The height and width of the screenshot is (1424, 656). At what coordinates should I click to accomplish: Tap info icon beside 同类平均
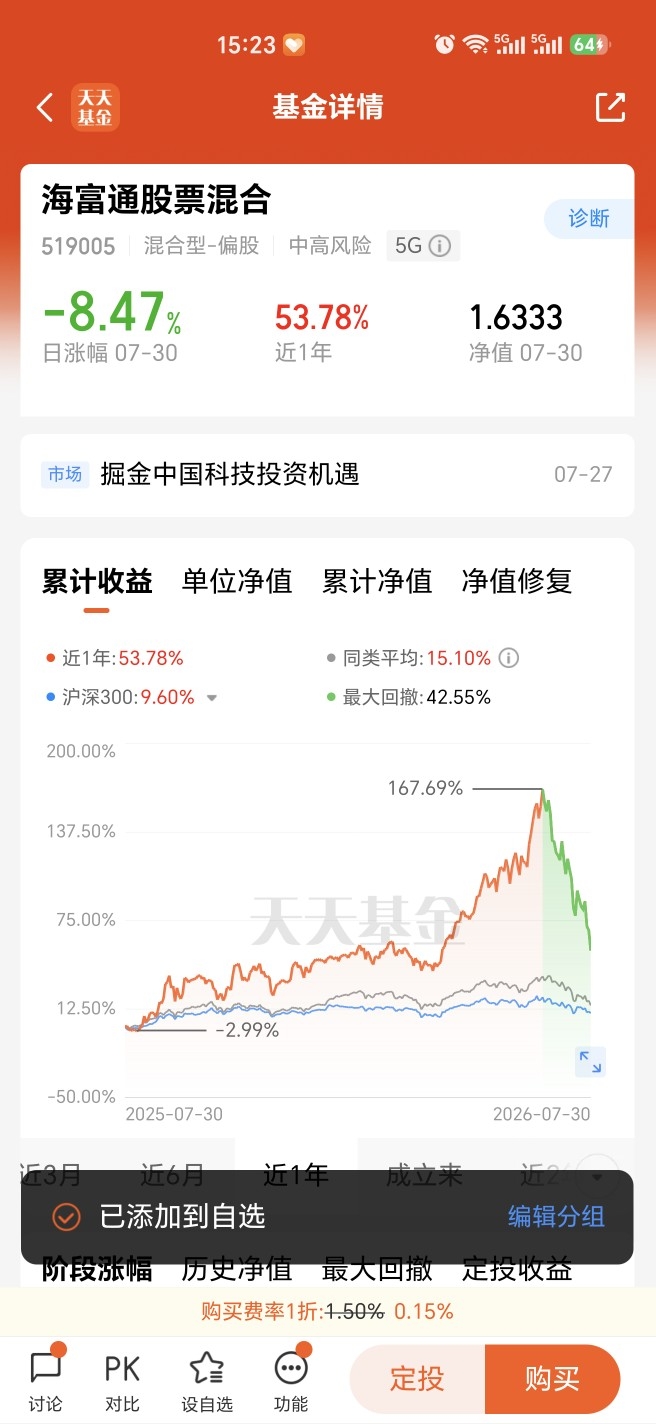coord(508,658)
